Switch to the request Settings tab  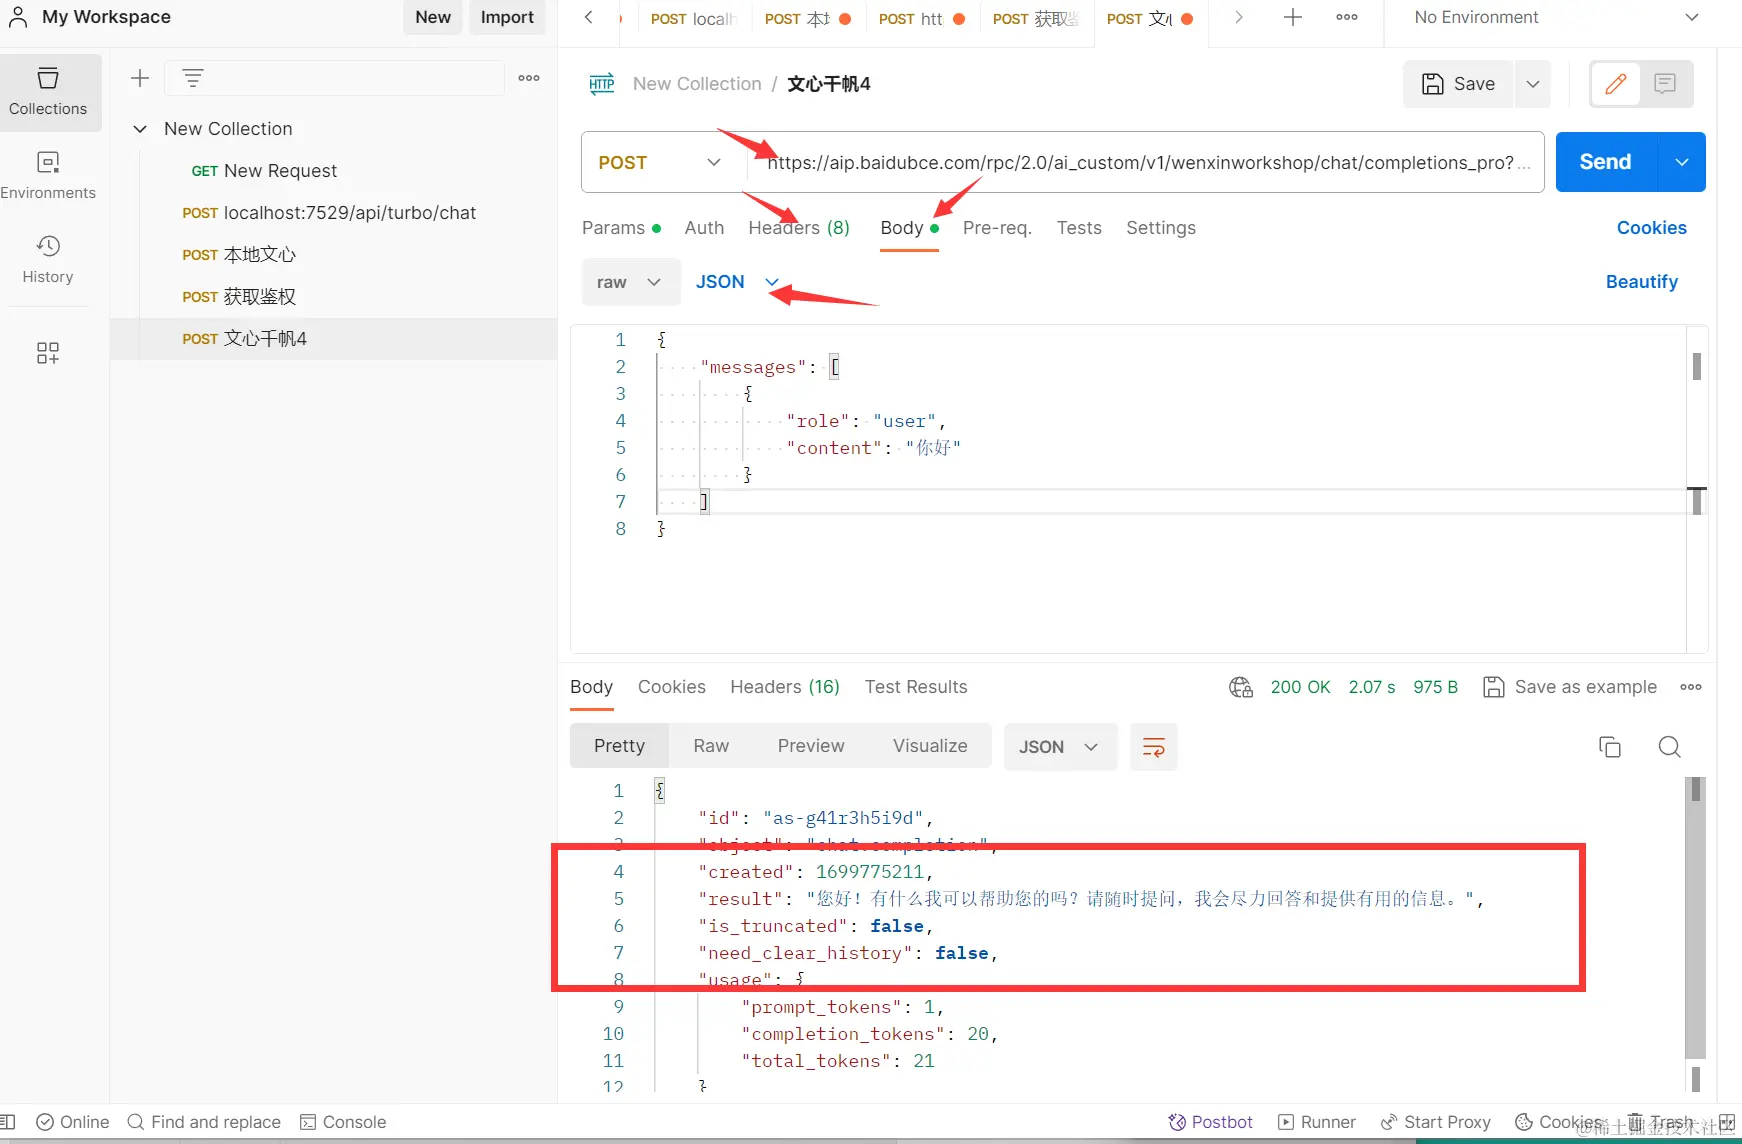(1161, 228)
